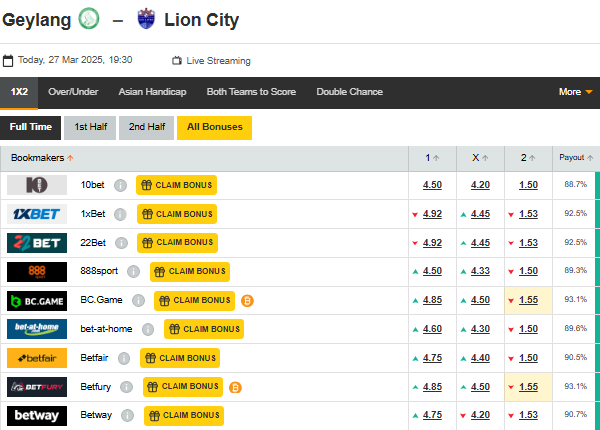Click the BetFury bookmaker logo

point(37,387)
